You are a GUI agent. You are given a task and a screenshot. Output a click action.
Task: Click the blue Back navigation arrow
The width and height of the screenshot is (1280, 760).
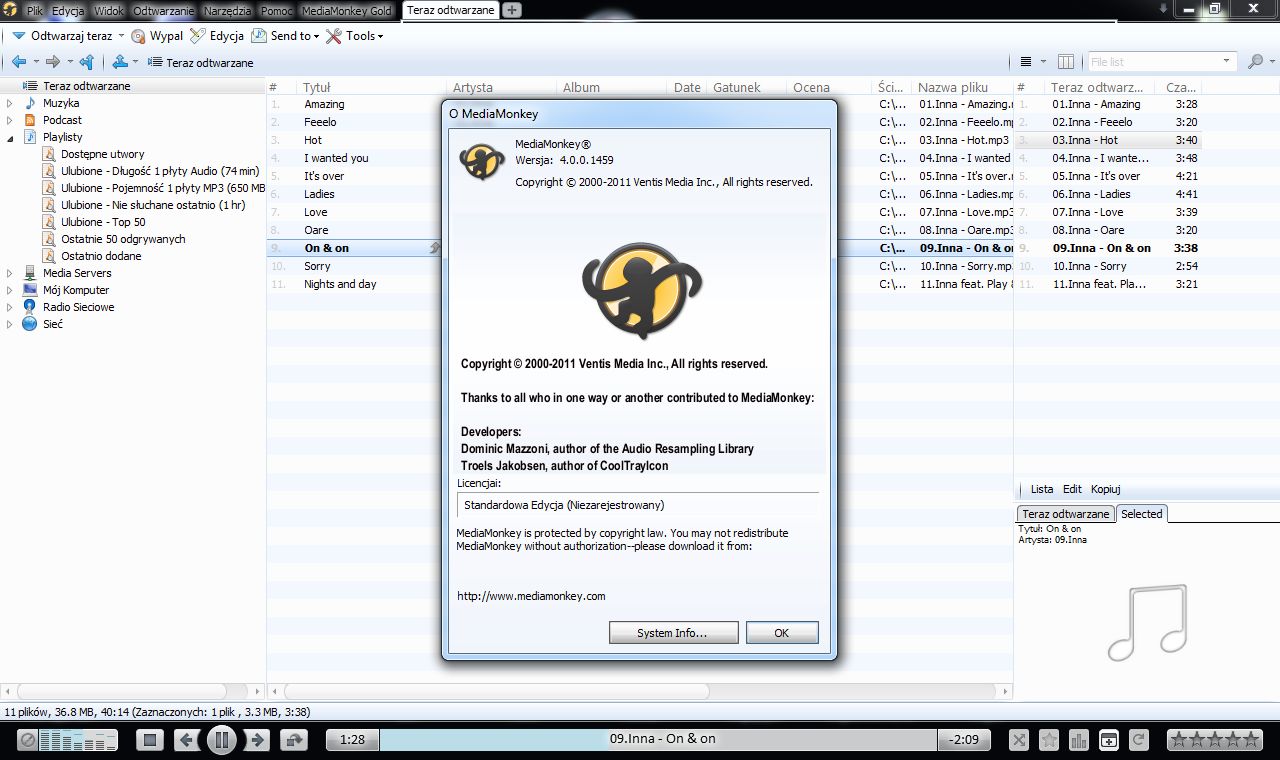[x=18, y=62]
